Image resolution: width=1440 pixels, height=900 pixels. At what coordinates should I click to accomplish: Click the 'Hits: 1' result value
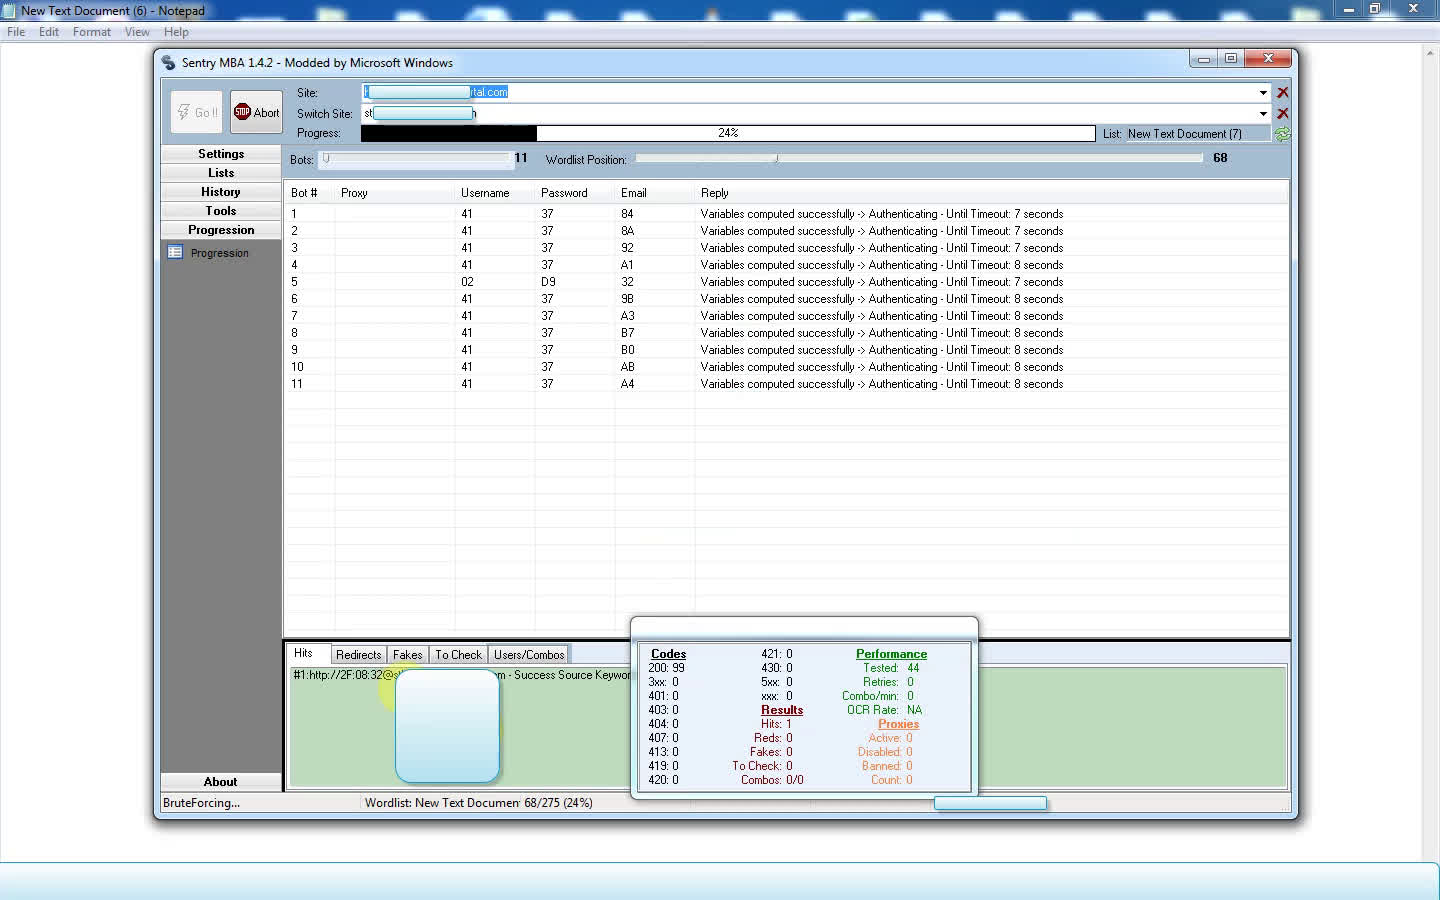(776, 724)
